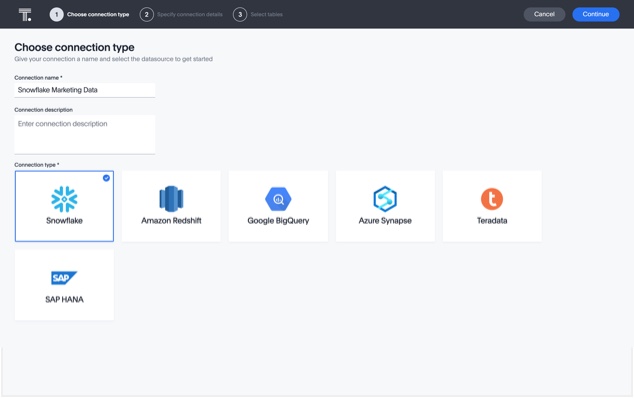Pick the Google BigQuery connection tile

[x=278, y=206]
